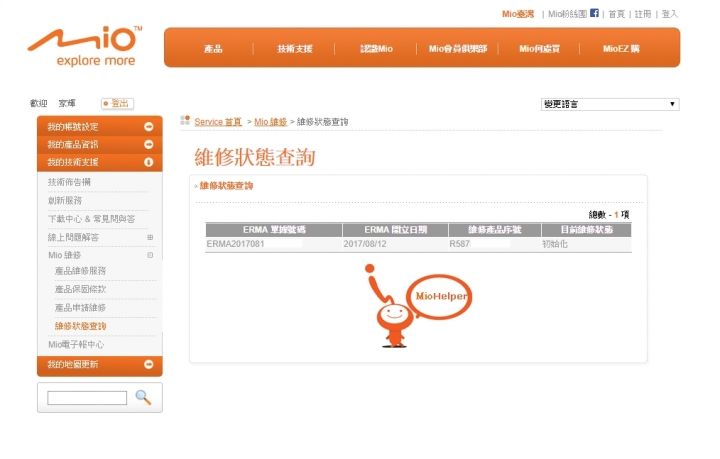
Task: Click the Service 首頁 breadcrumb home icon
Action: 185,120
